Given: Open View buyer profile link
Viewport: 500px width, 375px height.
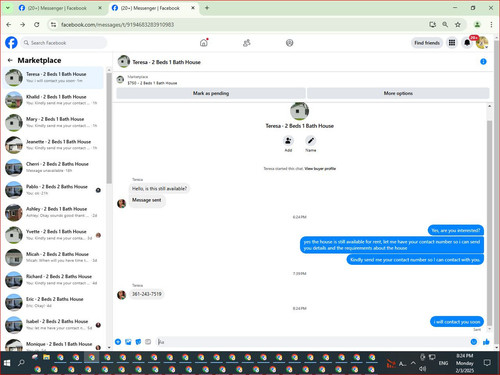Looking at the screenshot, I should [x=320, y=169].
